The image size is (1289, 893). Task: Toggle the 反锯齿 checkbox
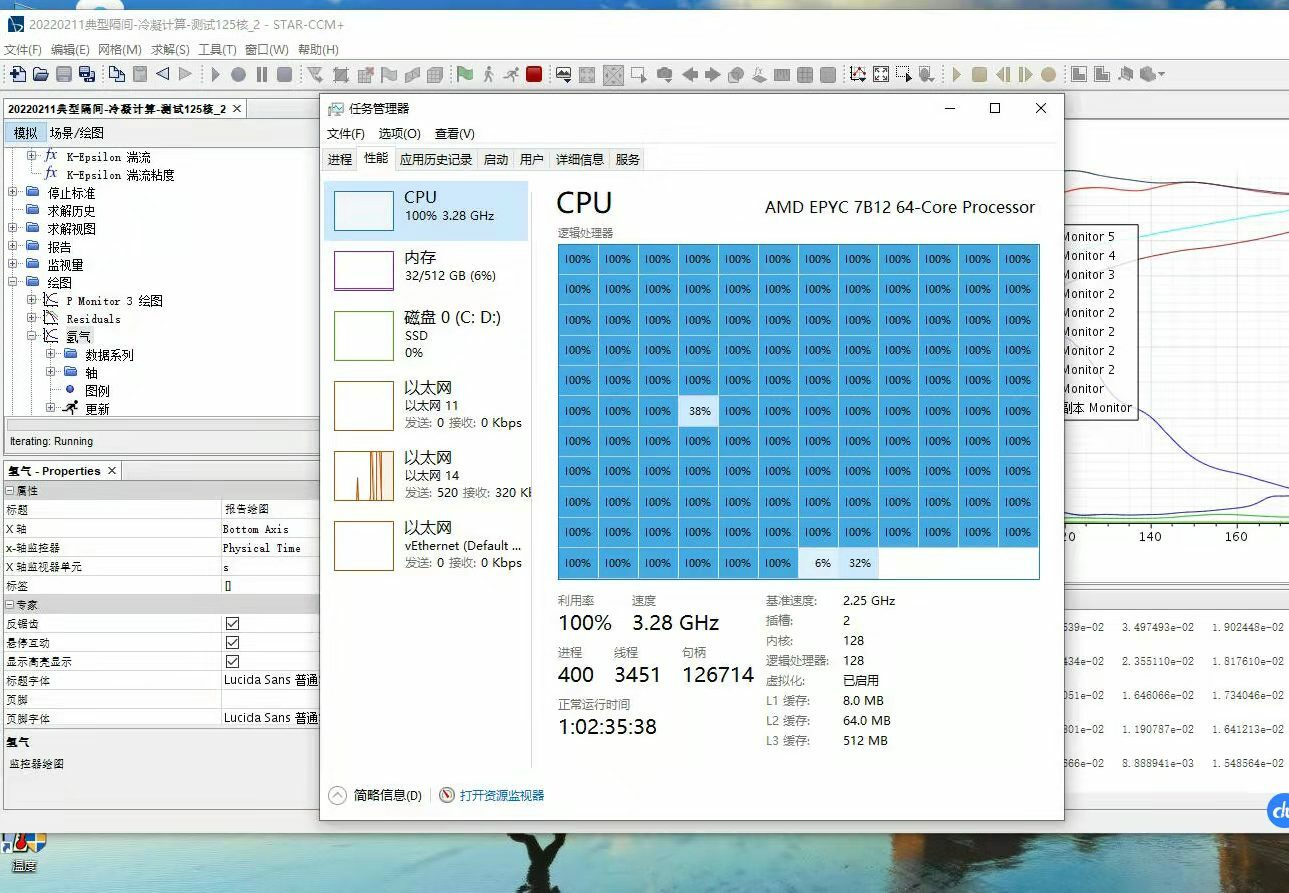pos(232,623)
